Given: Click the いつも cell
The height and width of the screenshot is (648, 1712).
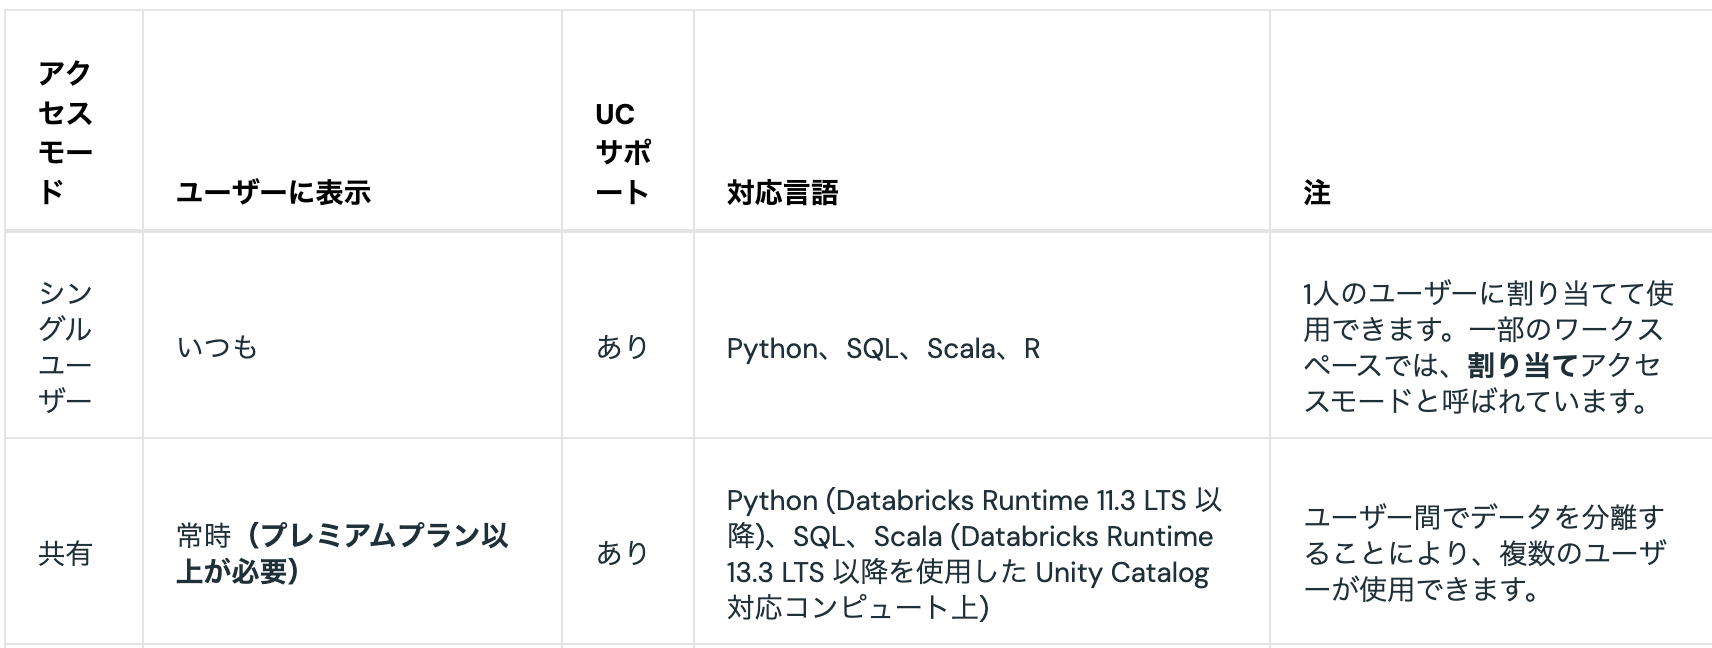Looking at the screenshot, I should point(217,347).
